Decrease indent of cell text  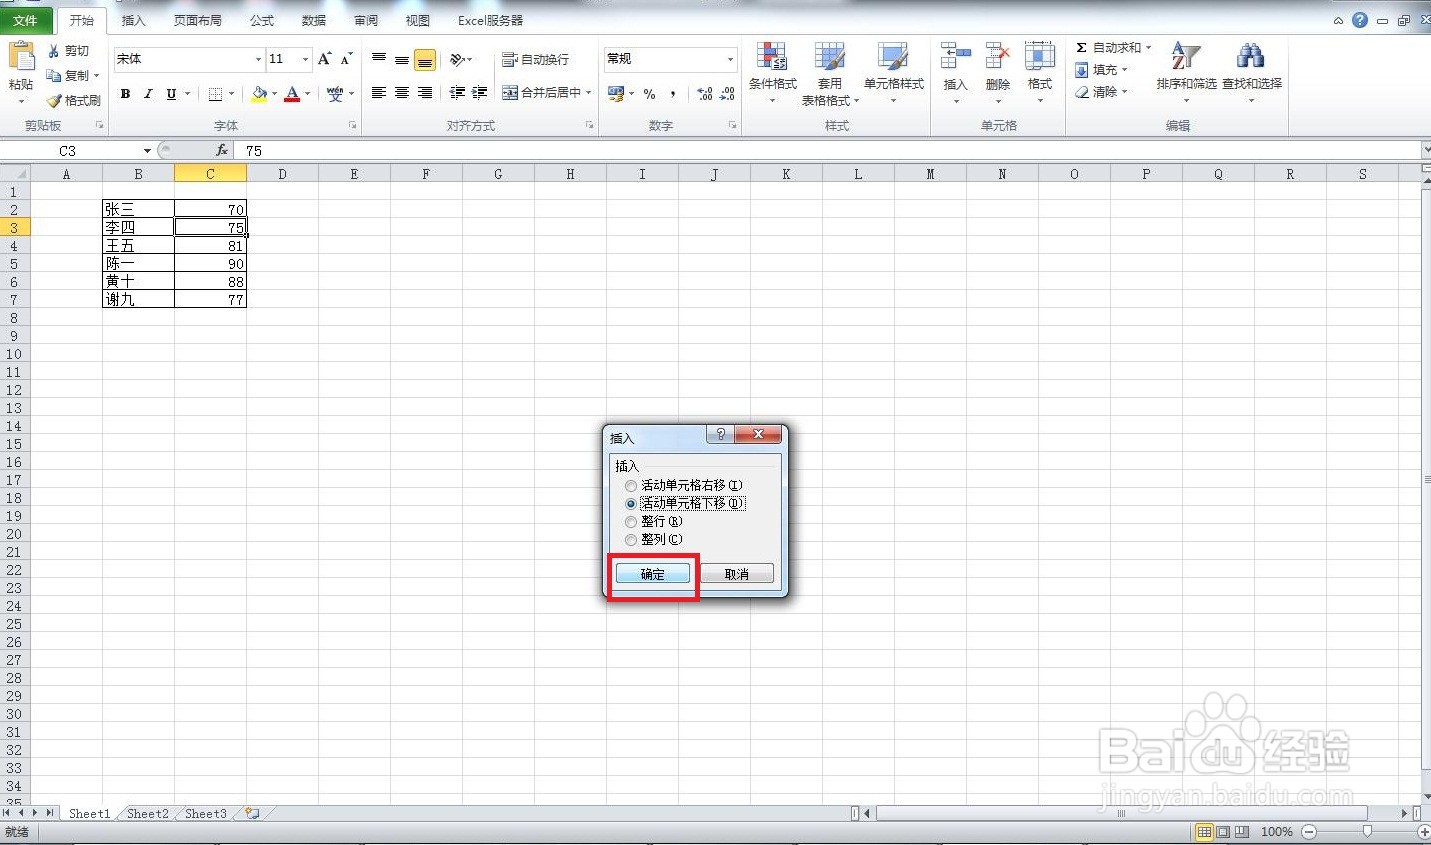457,93
